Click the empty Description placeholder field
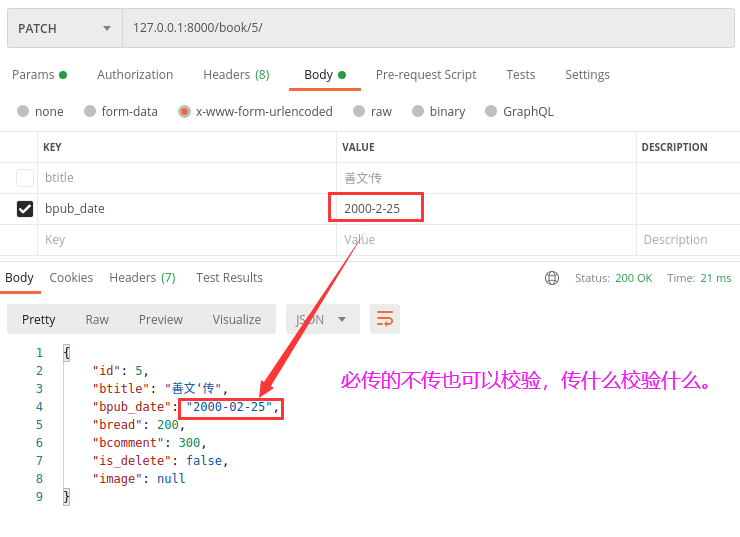 [x=688, y=240]
